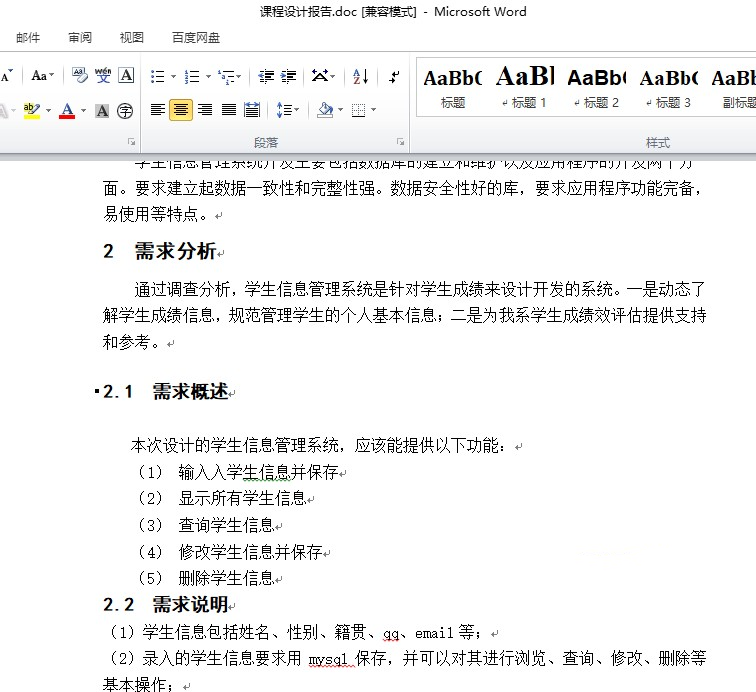Click the misspelled word "mysql"
The width and height of the screenshot is (756, 692).
pyautogui.click(x=328, y=659)
